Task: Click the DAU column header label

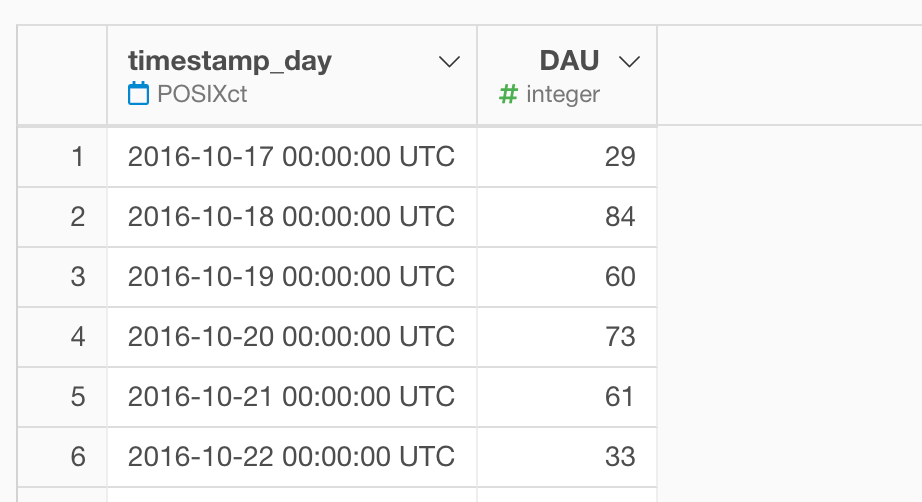Action: (569, 61)
